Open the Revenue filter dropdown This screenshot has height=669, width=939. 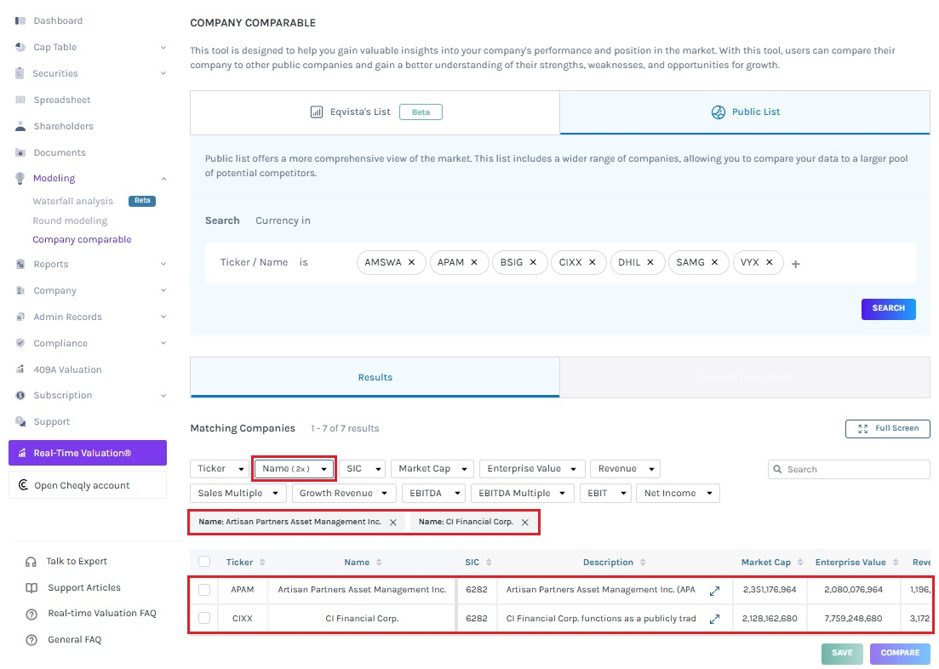(625, 468)
